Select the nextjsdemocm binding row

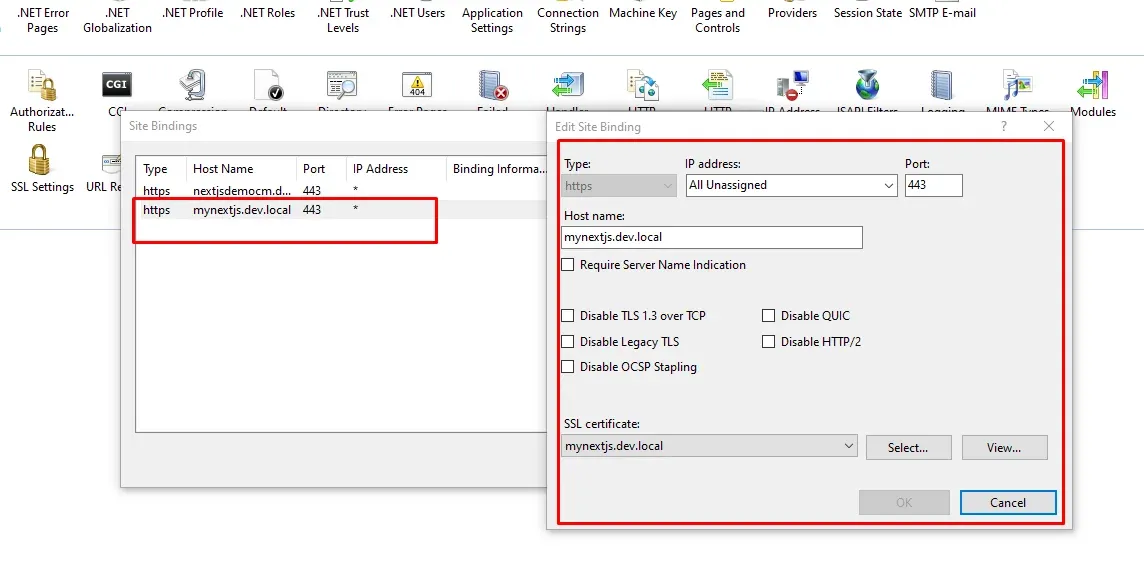[x=341, y=191]
